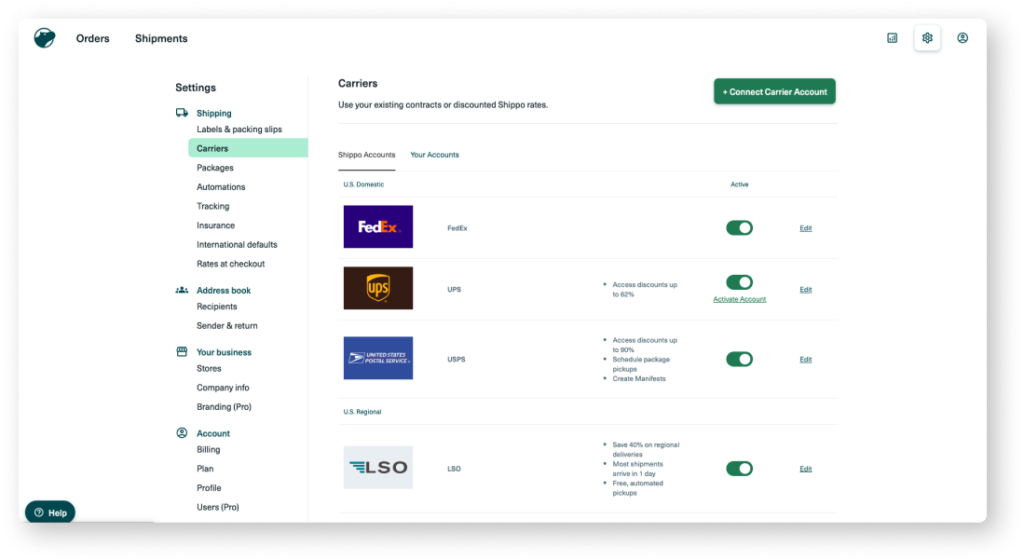The height and width of the screenshot is (560, 1024).
Task: Open the settings gear icon
Action: [x=927, y=38]
